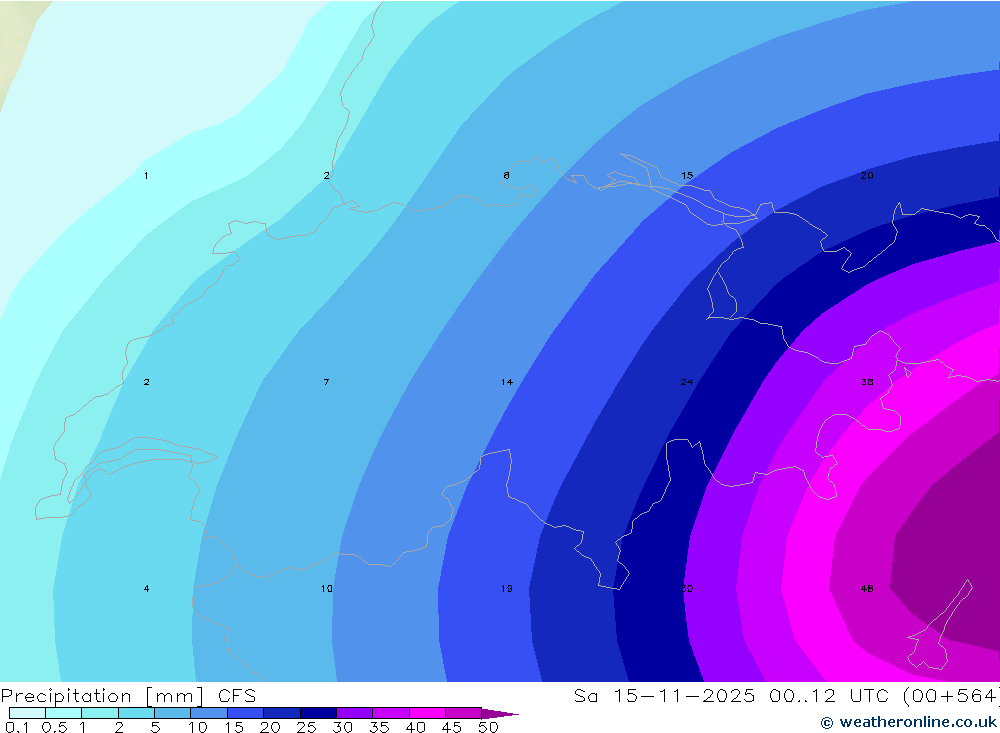This screenshot has width=1000, height=733.
Task: Click the map grid value "7"
Action: click(327, 382)
